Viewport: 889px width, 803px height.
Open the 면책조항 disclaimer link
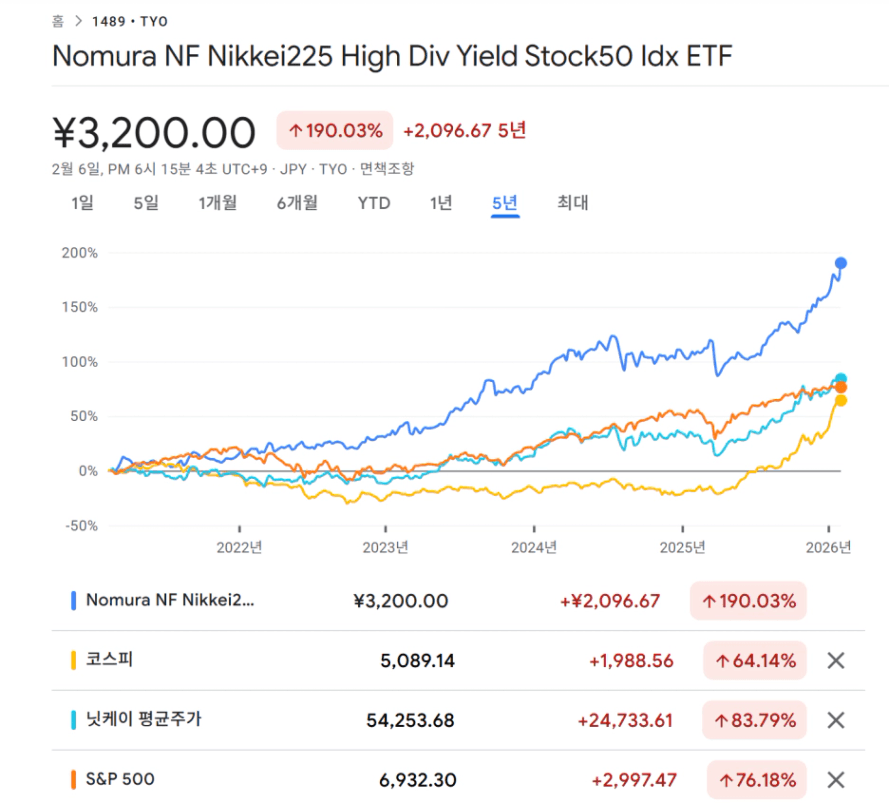[x=387, y=169]
